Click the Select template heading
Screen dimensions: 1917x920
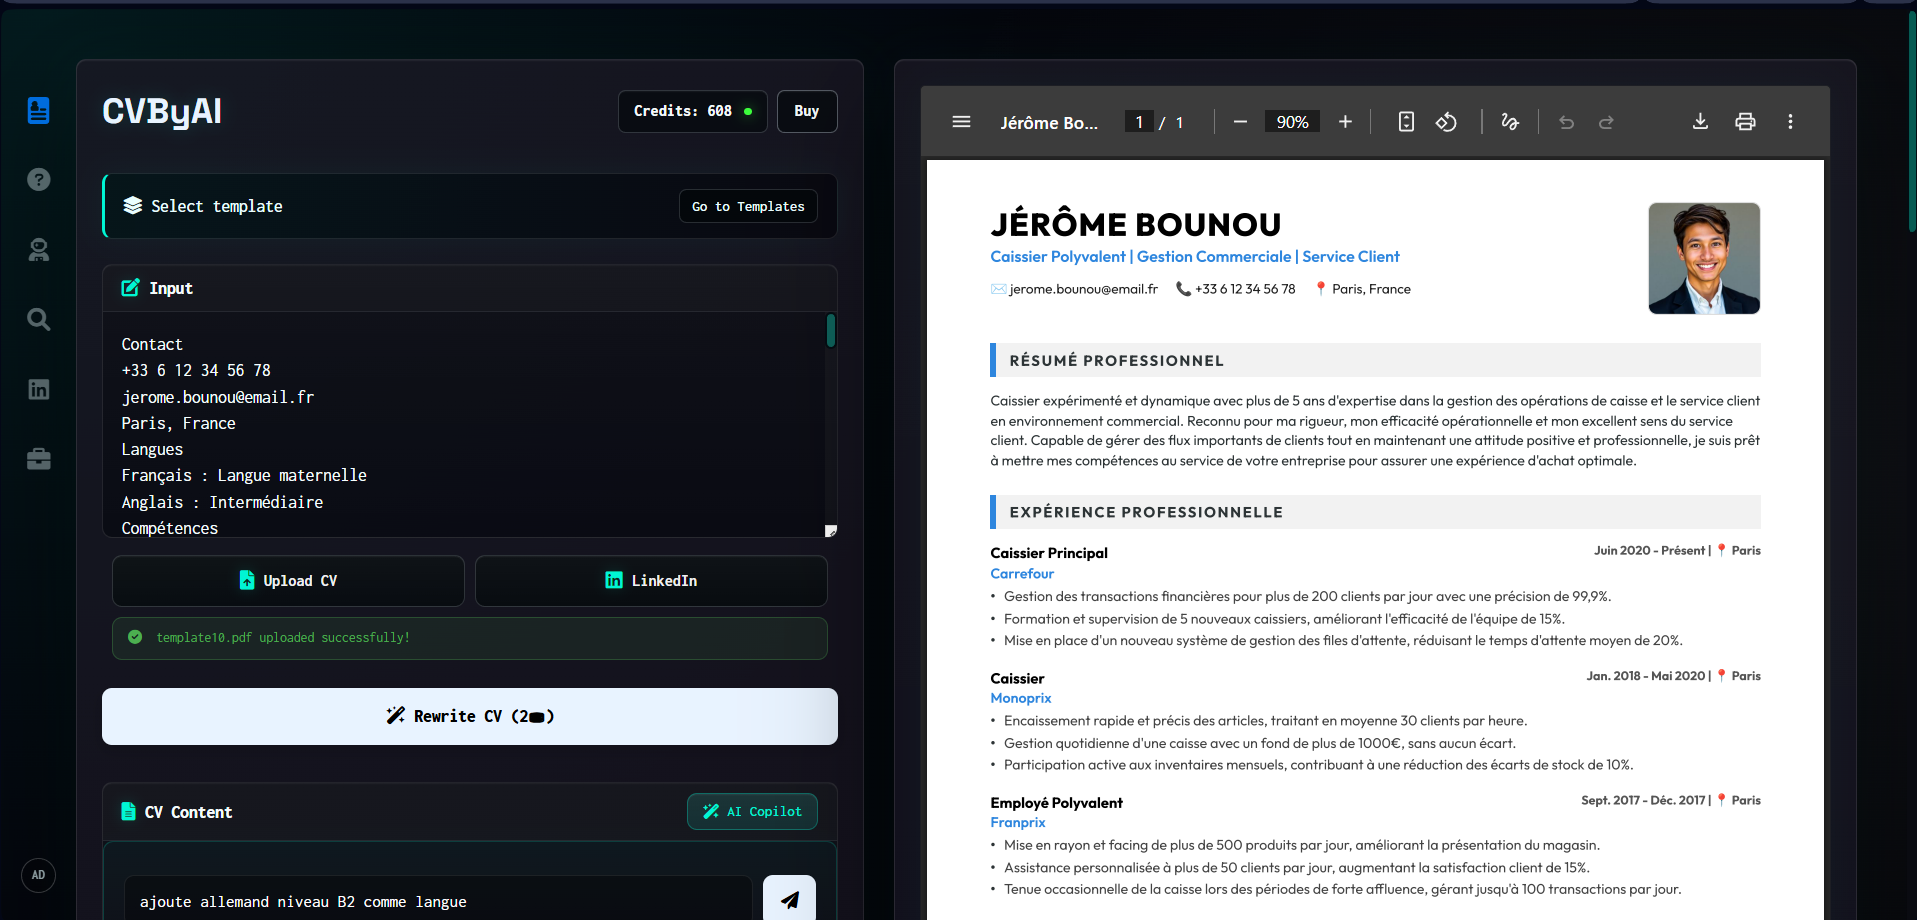[217, 206]
